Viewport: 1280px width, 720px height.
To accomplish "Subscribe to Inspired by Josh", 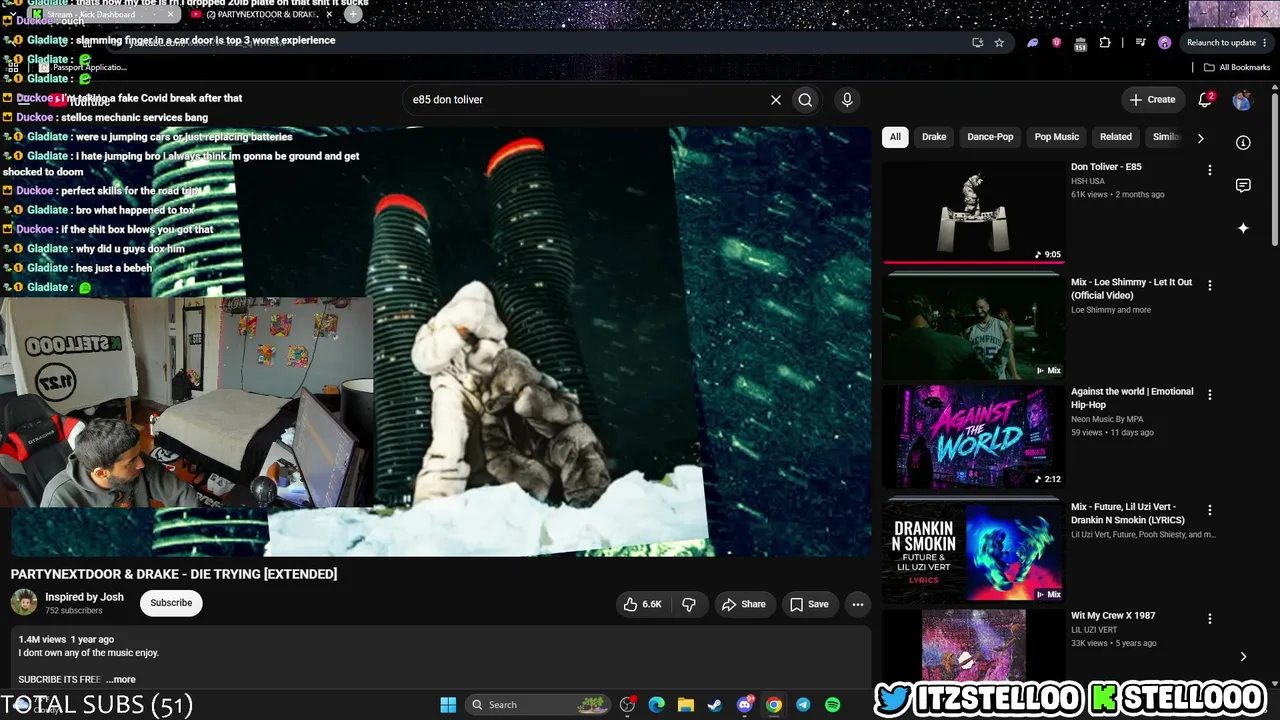I will (x=171, y=603).
